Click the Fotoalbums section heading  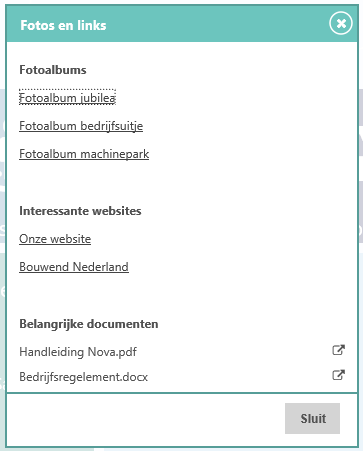pyautogui.click(x=53, y=70)
